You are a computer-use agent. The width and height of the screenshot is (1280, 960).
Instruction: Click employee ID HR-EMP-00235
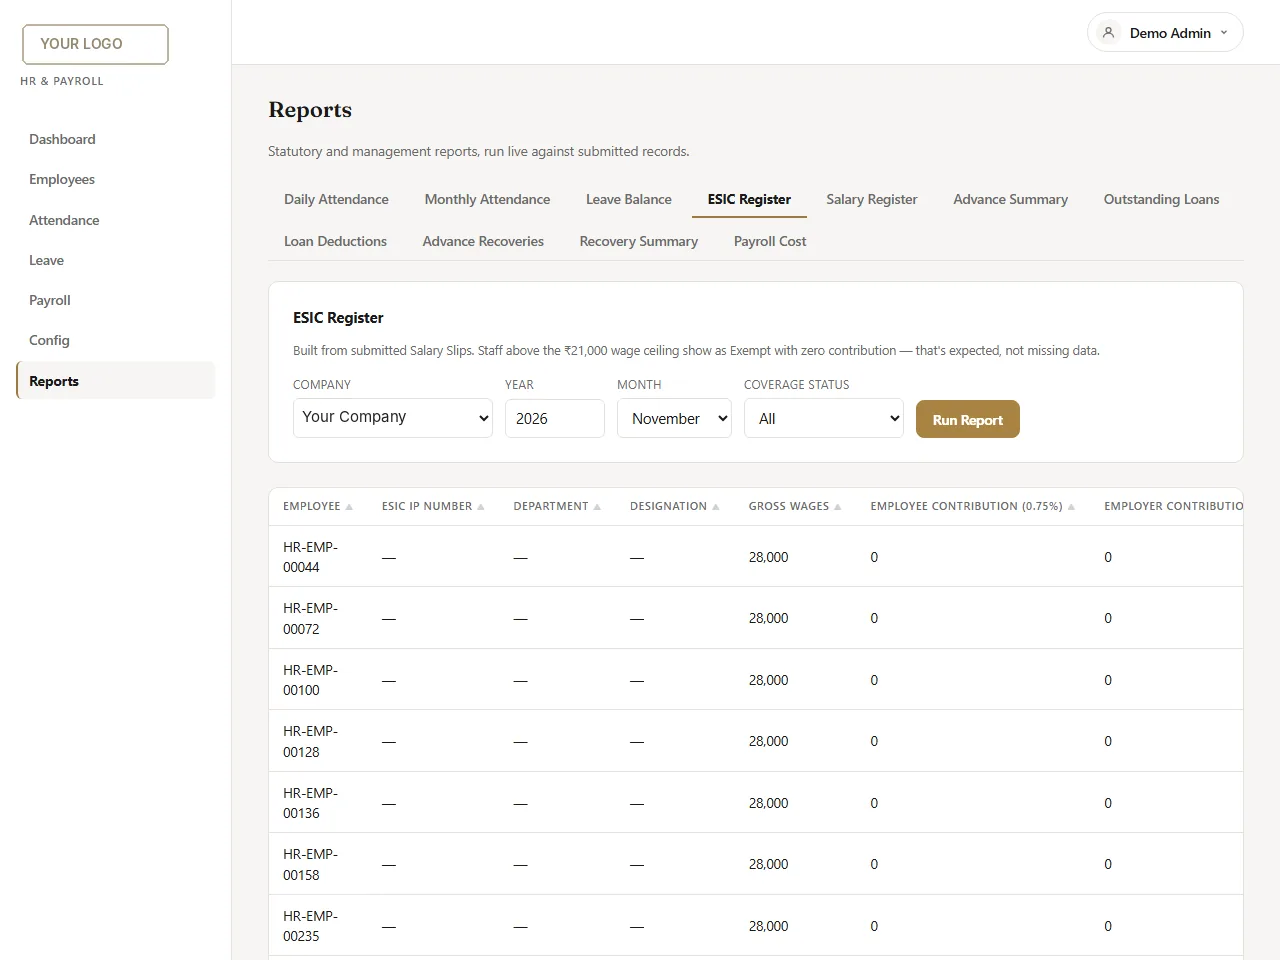point(310,926)
